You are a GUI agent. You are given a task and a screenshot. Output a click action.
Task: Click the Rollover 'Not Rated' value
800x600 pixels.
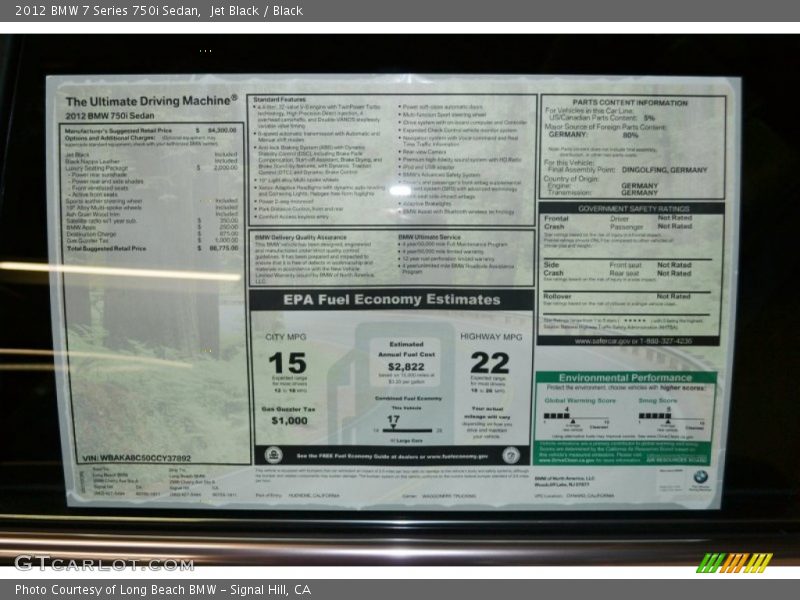coord(673,296)
